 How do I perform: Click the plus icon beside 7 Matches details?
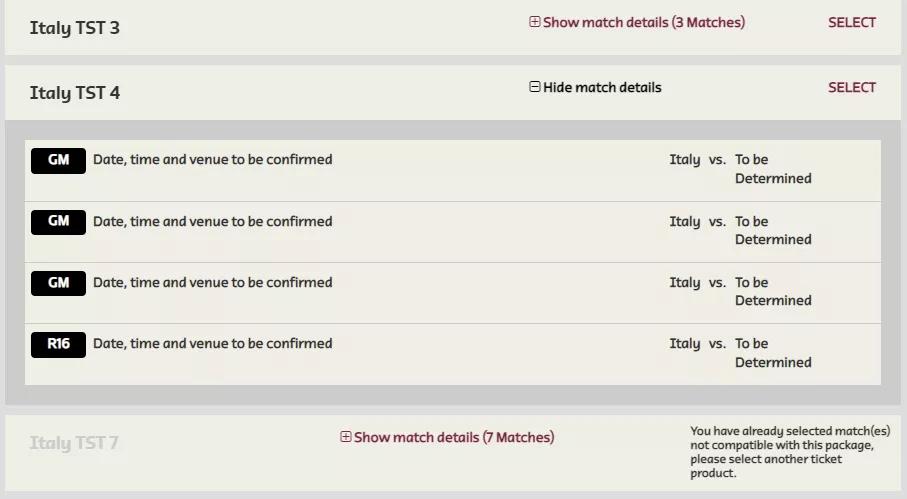click(346, 437)
